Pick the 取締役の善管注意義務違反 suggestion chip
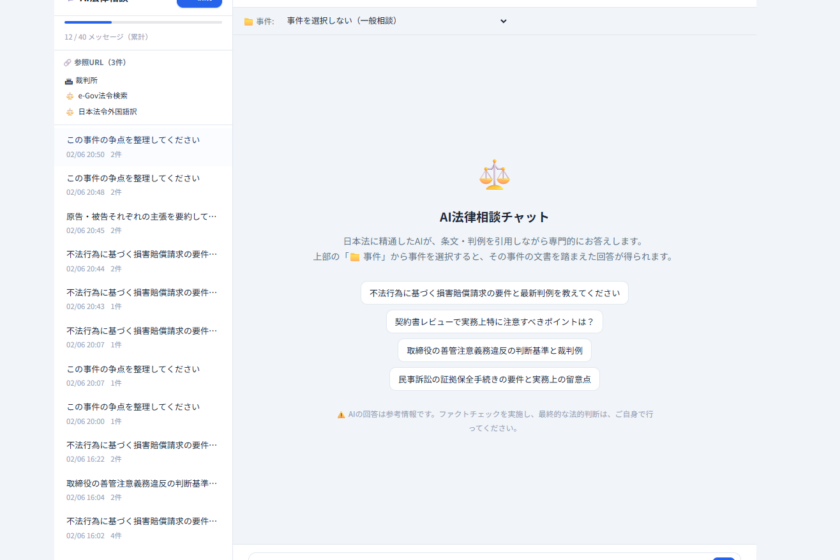Screen dimensions: 840x560 [494, 351]
